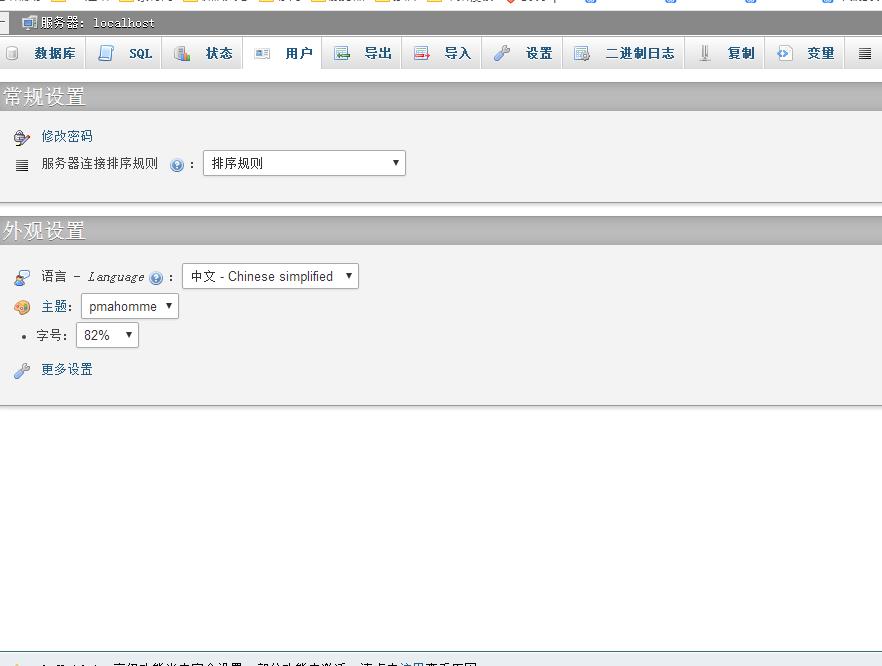The height and width of the screenshot is (666, 882).
Task: Open the 数据库 (Databases) tab
Action: [43, 53]
